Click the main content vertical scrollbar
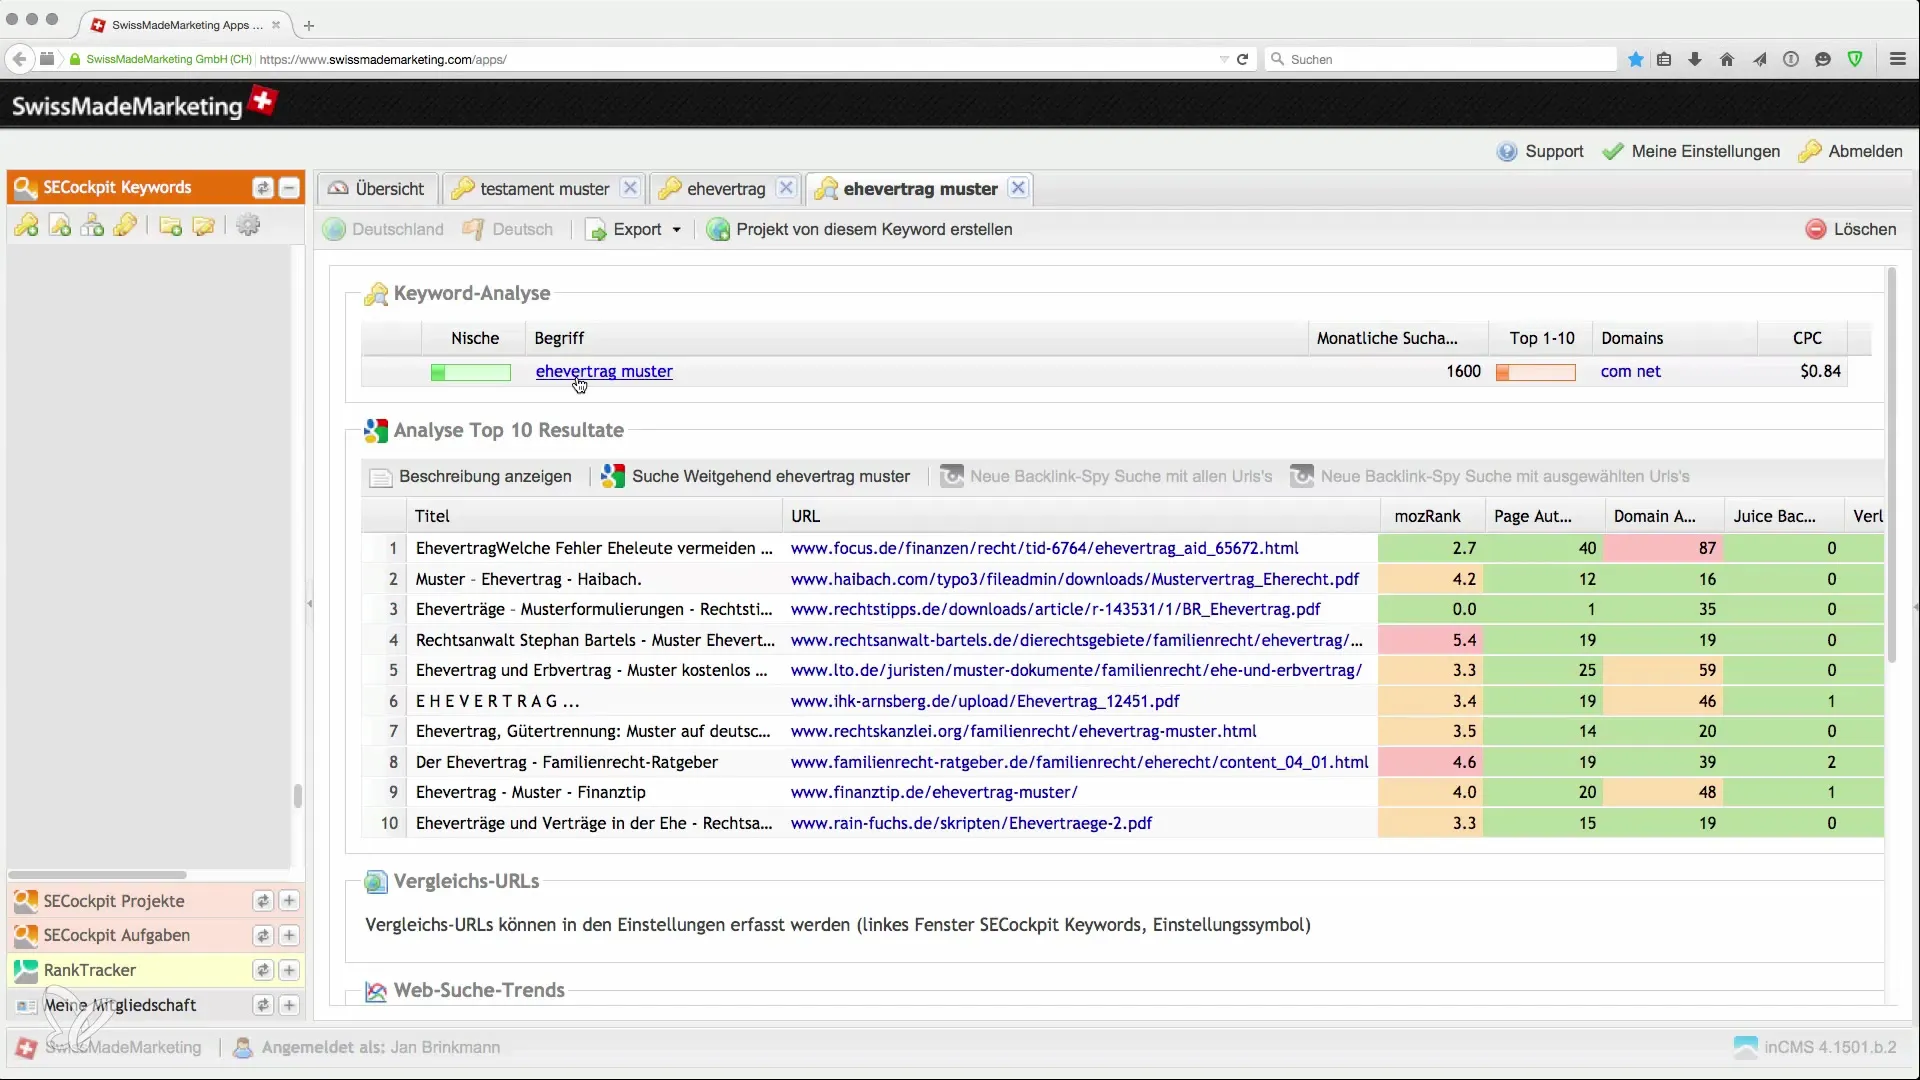The width and height of the screenshot is (1920, 1080). (1891, 466)
